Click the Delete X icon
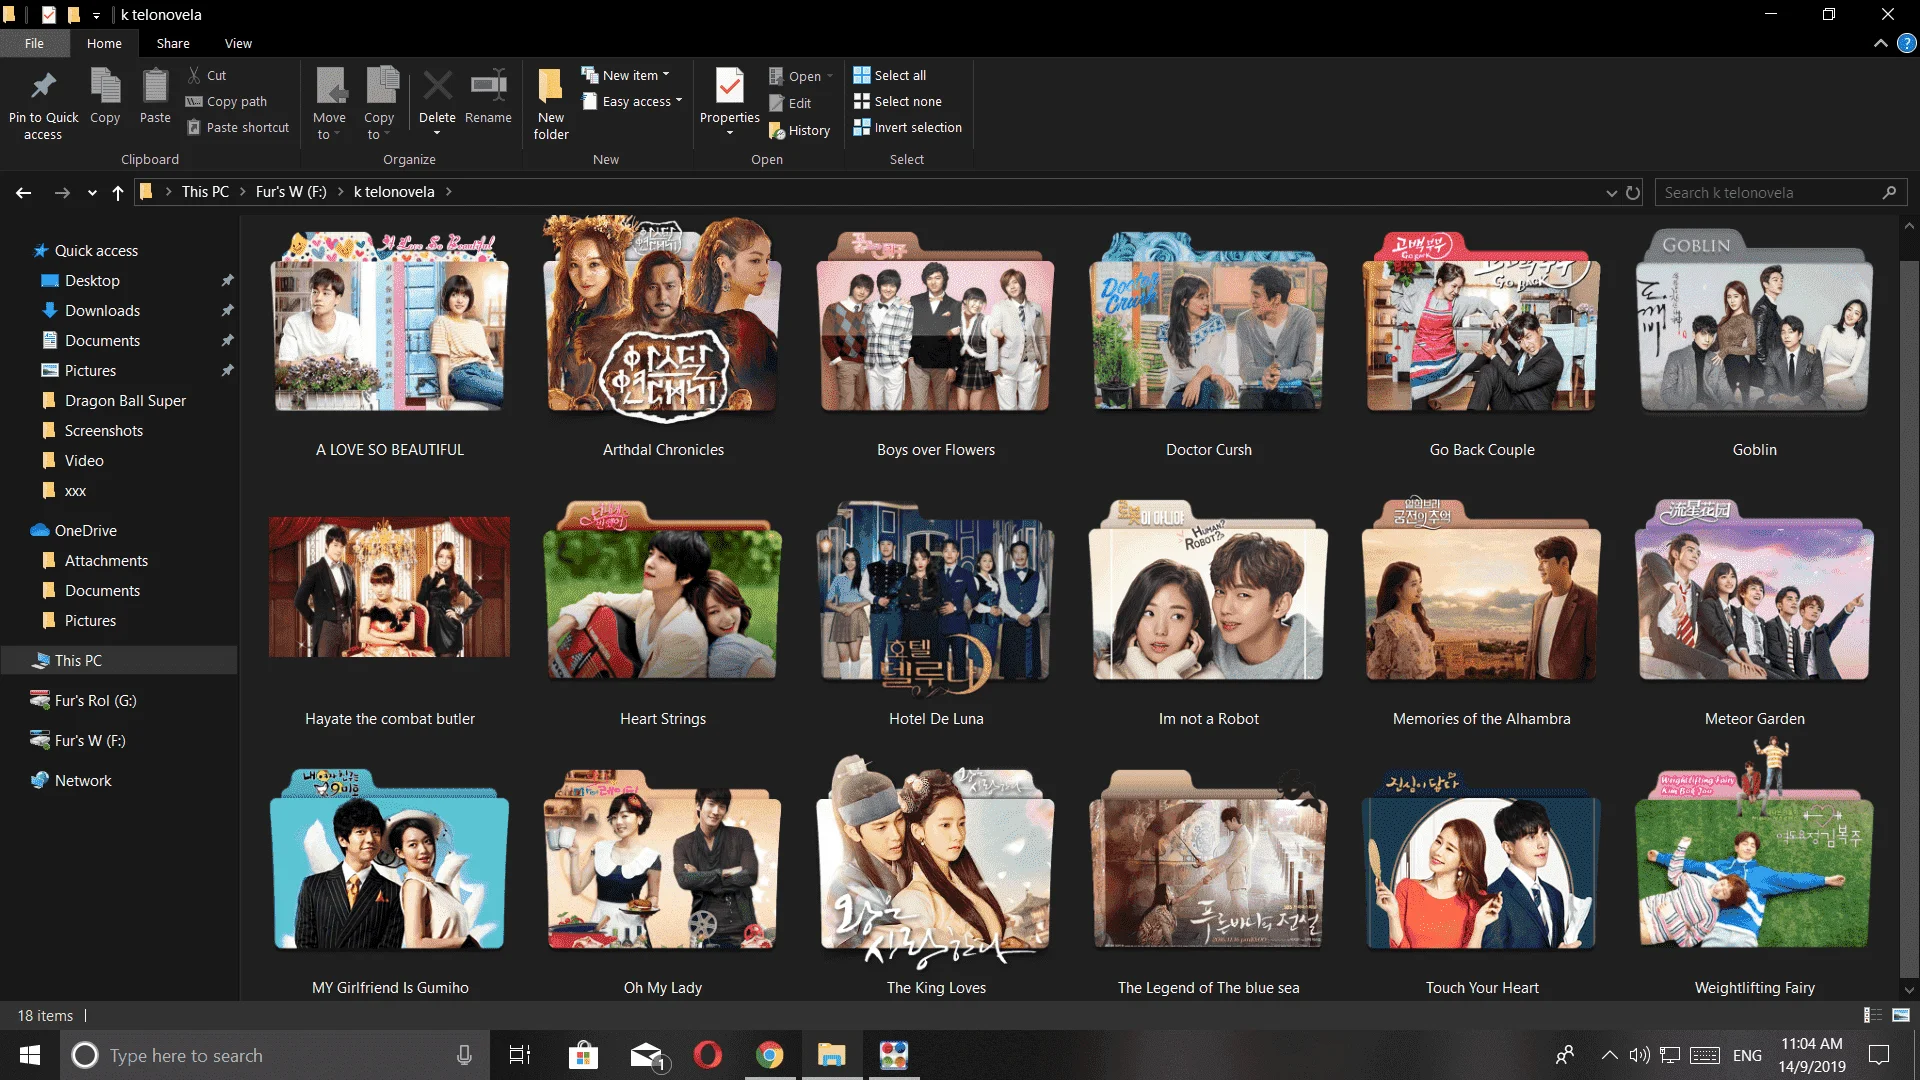The image size is (1920, 1080). [437, 86]
